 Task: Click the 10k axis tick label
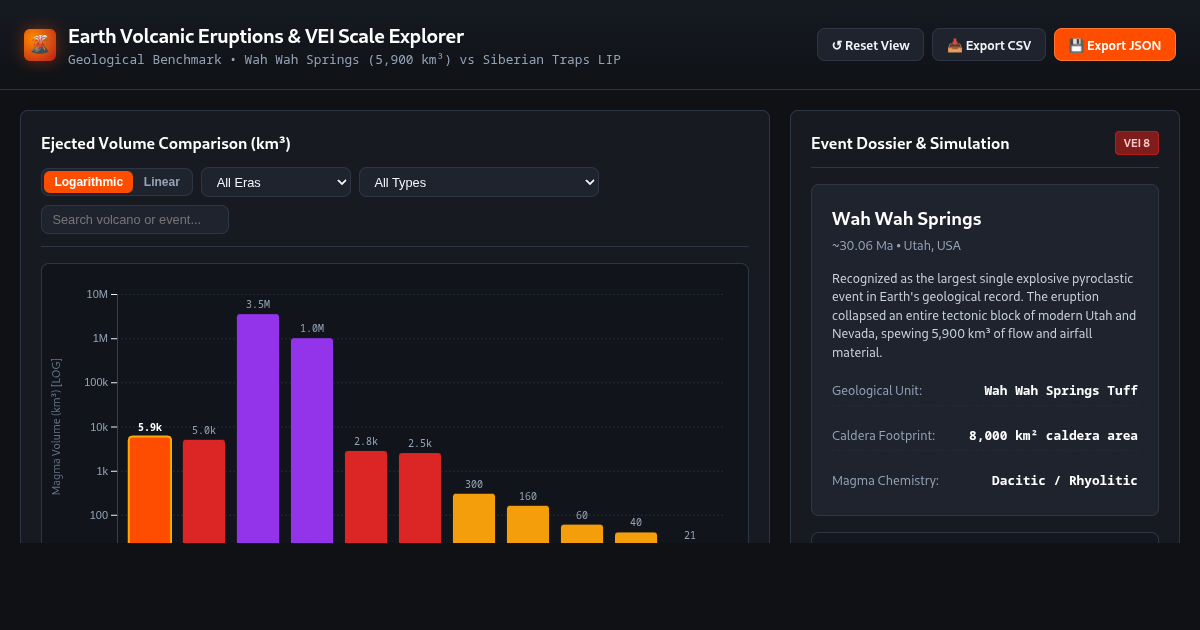pos(99,427)
